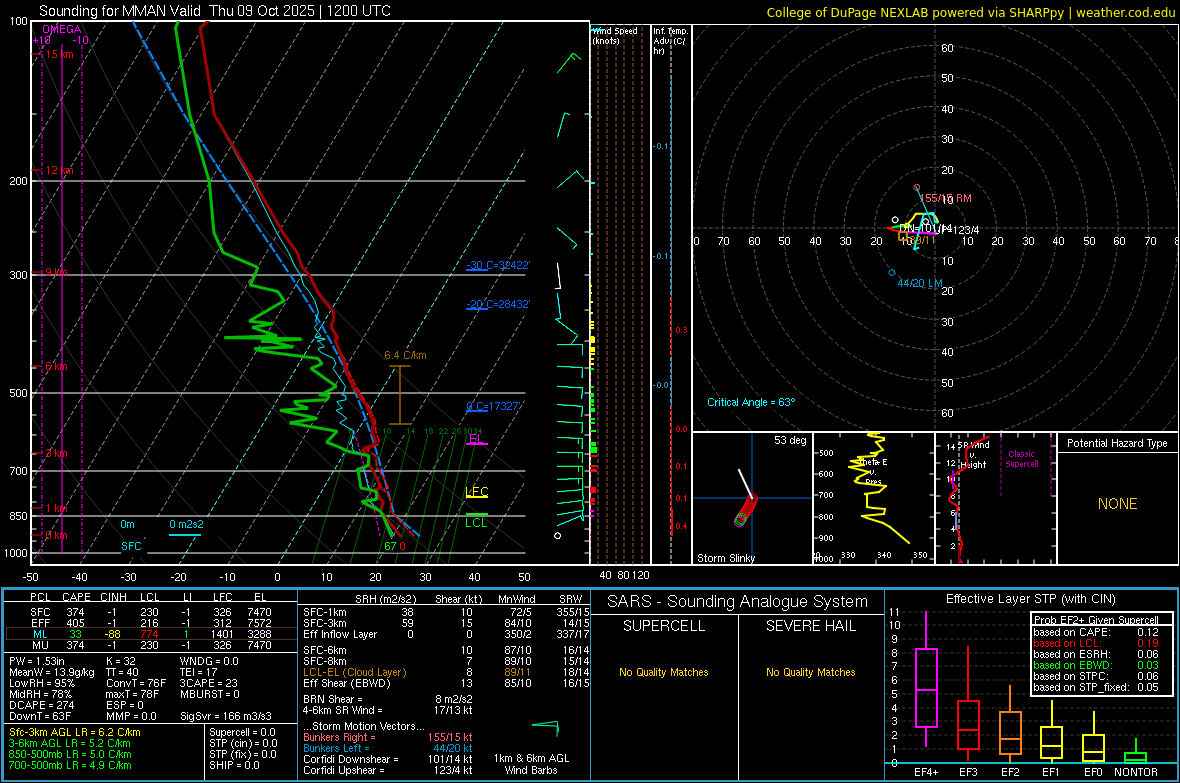
Task: Click the 'Effective Layer STP (with CIN)' title
Action: pyautogui.click(x=1030, y=599)
